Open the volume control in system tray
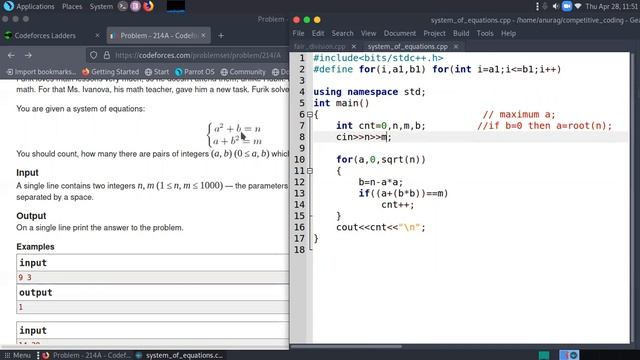The image size is (640, 360). coord(556,6)
